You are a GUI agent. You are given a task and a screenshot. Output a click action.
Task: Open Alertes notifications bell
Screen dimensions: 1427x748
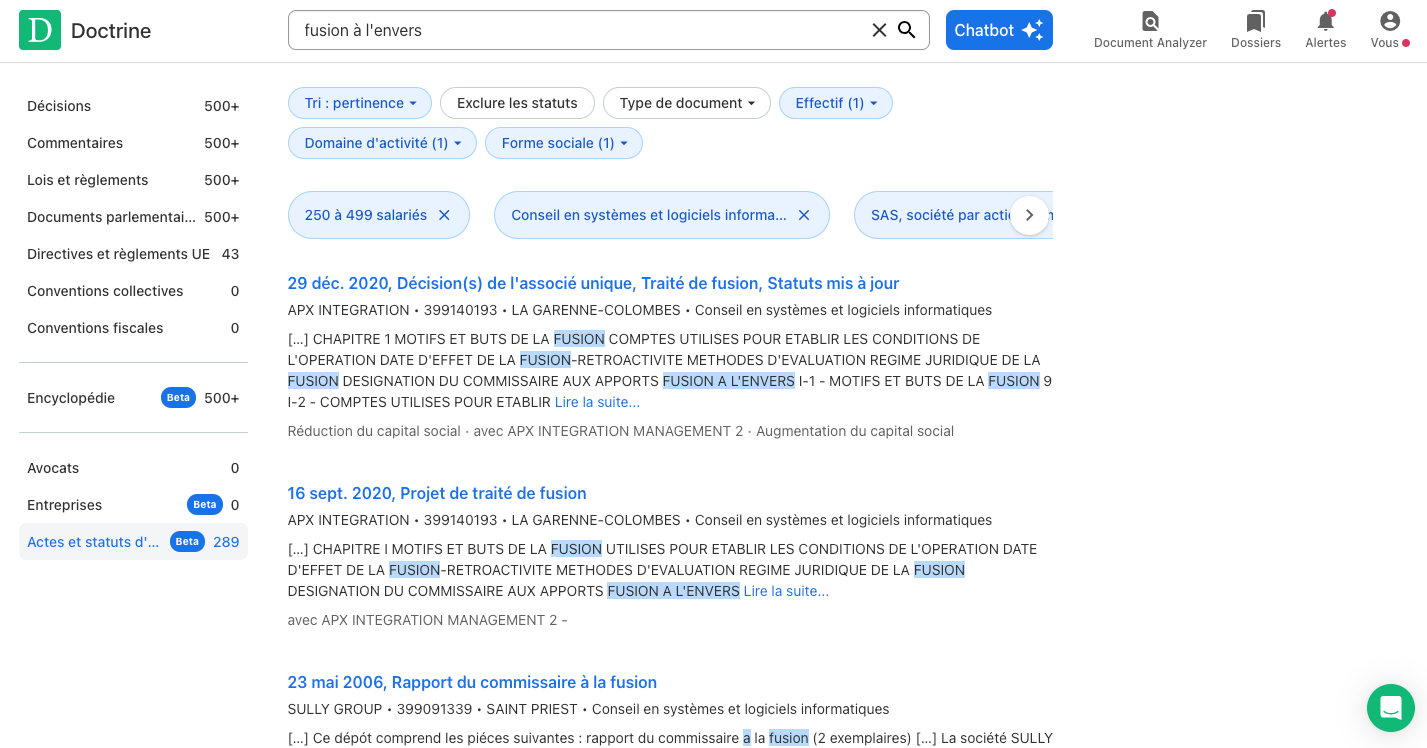(1326, 30)
